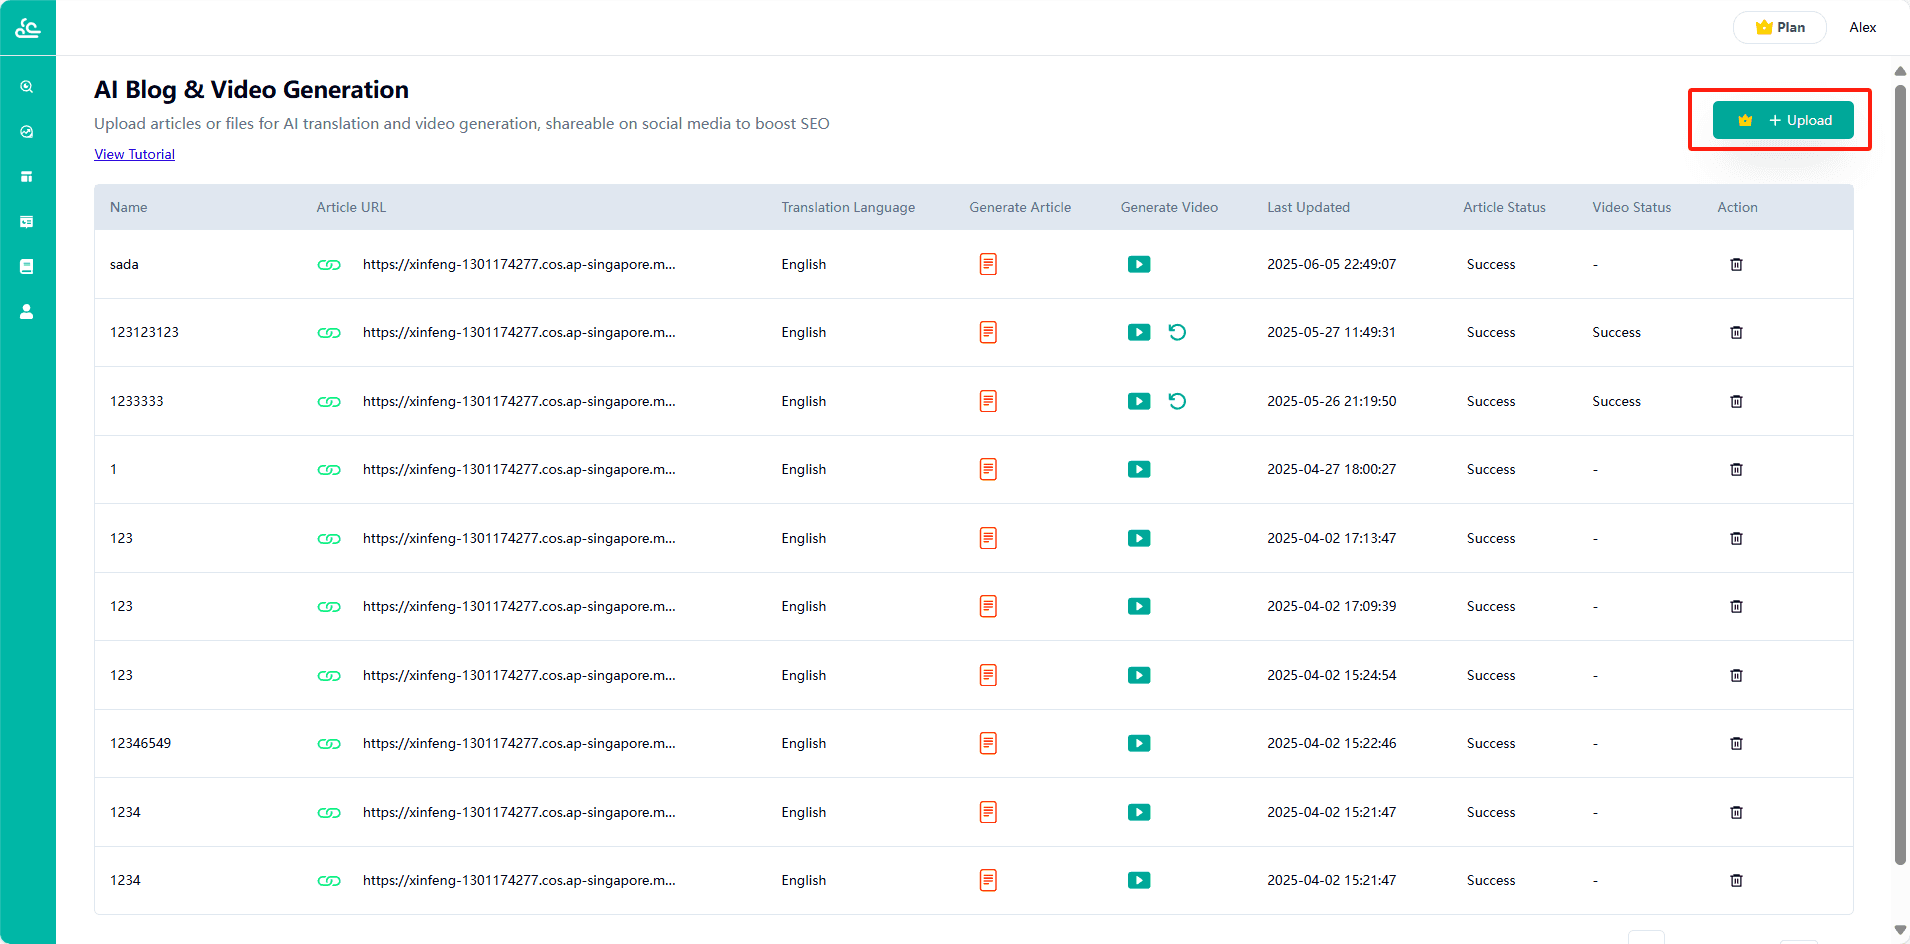Delete row updated 2025-04-02 17:13:47
Image resolution: width=1910 pixels, height=944 pixels.
(x=1736, y=538)
